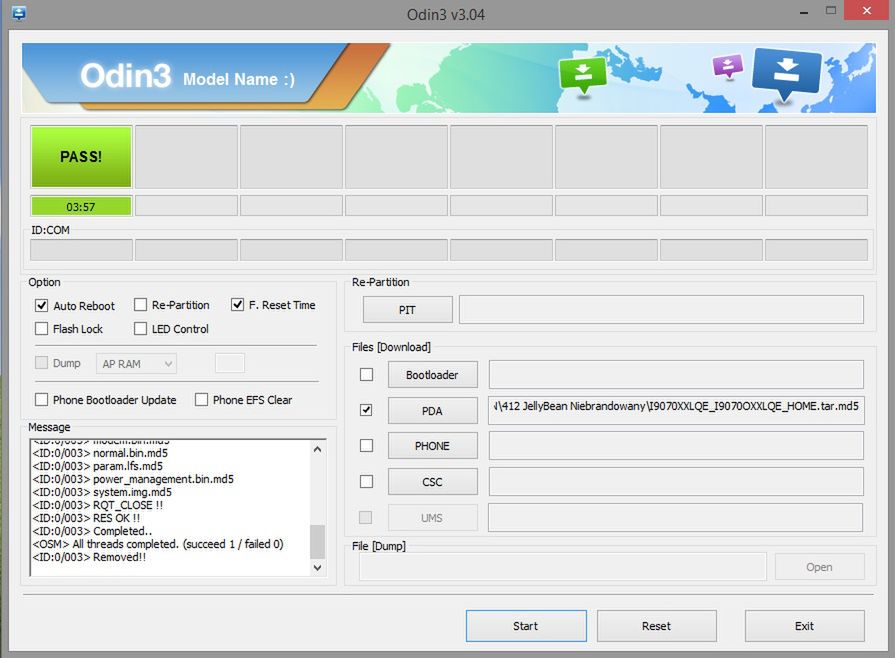This screenshot has height=658, width=895.
Task: Uncheck the box beside the PDA button
Action: click(366, 410)
